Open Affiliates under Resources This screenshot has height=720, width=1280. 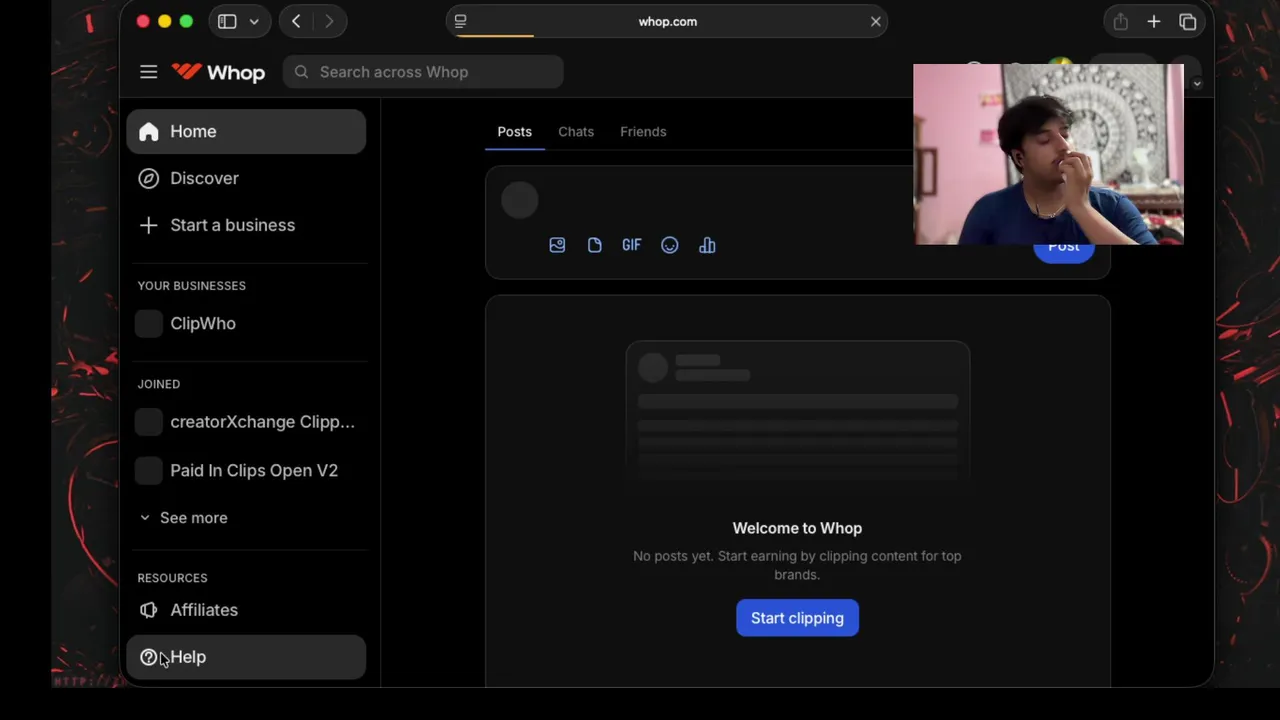point(246,610)
